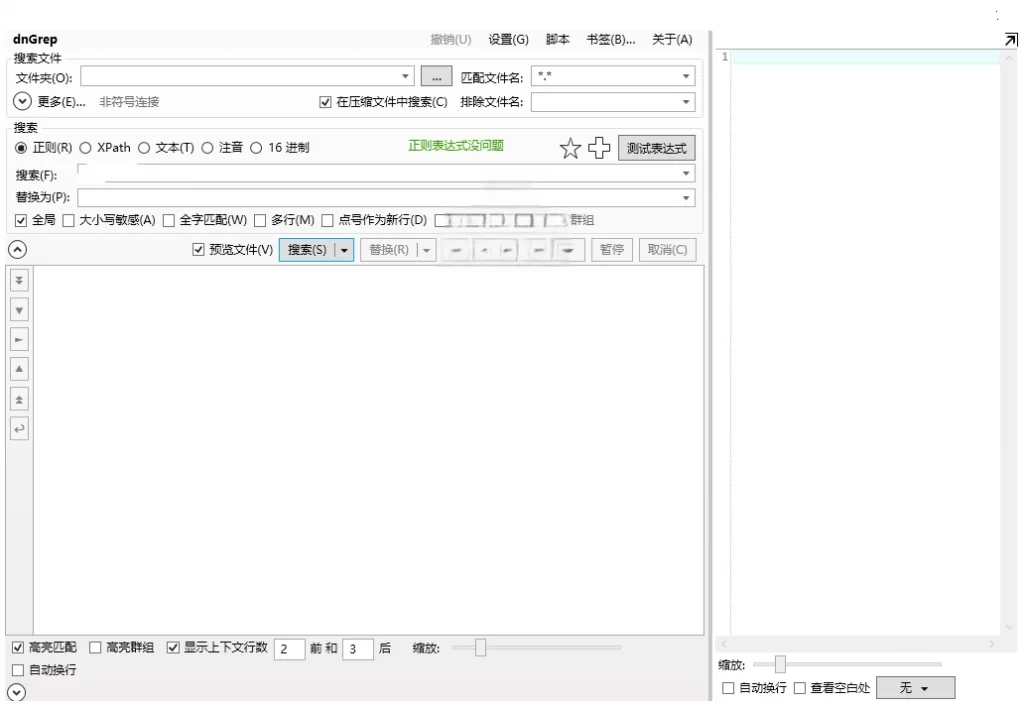Open the 书签(B)... menu
The height and width of the screenshot is (706, 1024).
610,40
